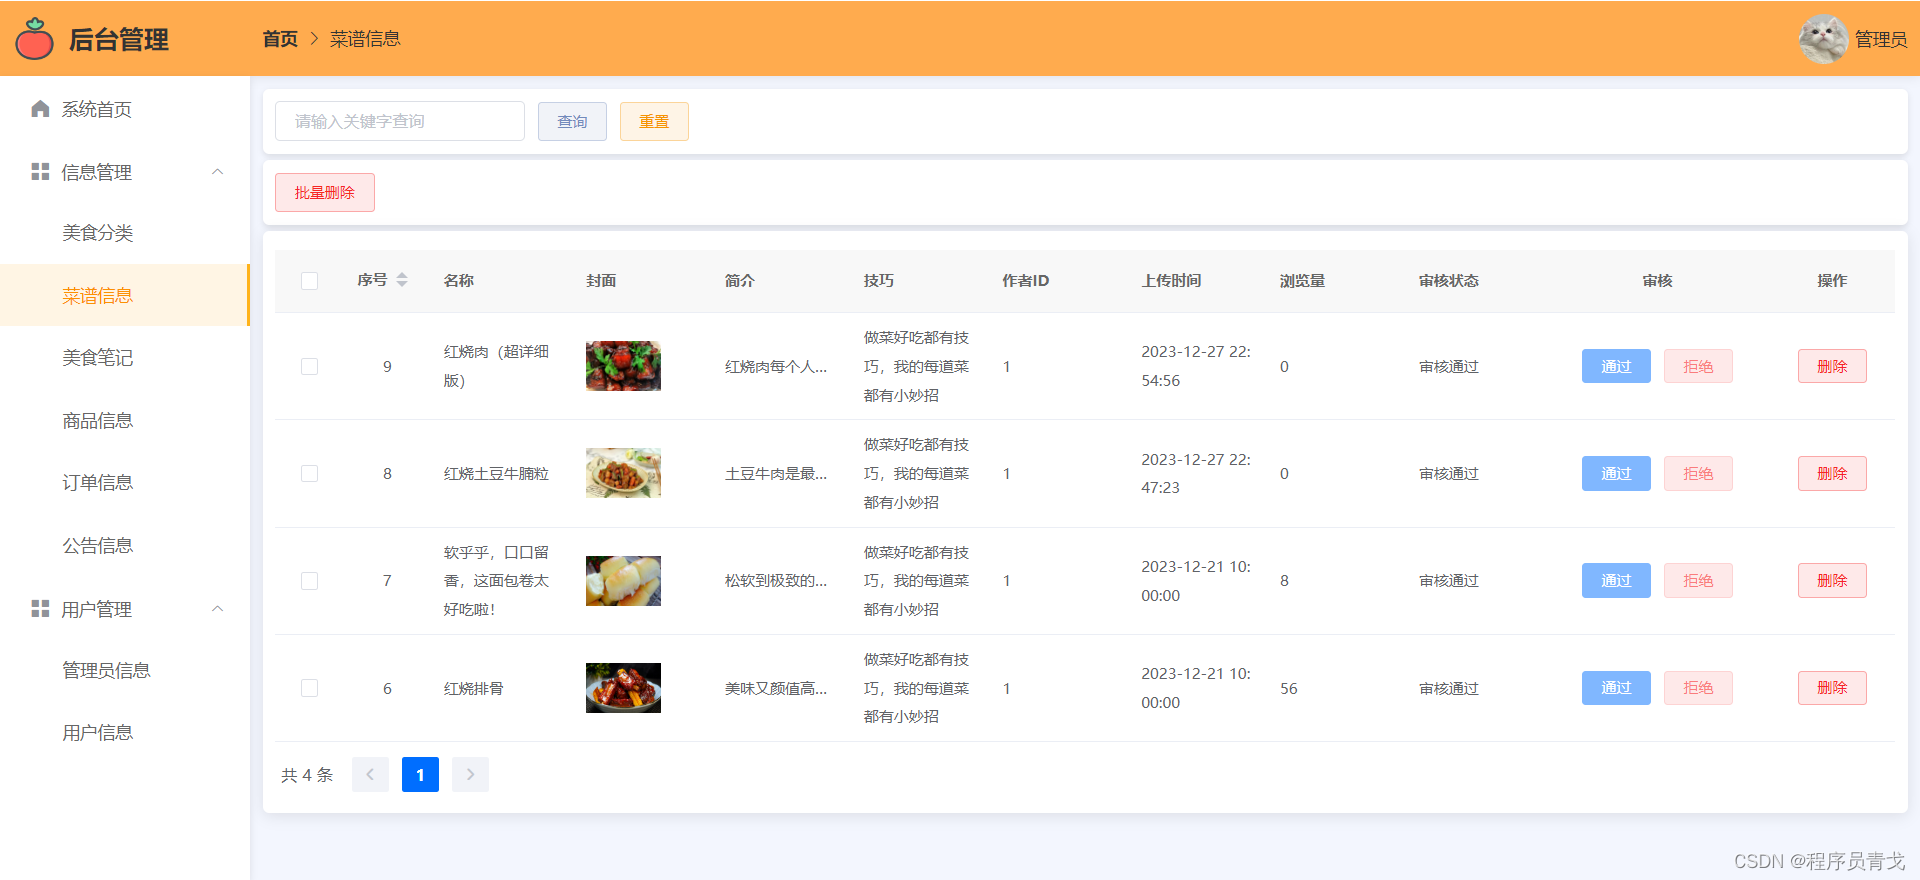Screen dimensions: 1920x880
Task: Click the 红烧排骨 name cell
Action: click(x=474, y=688)
